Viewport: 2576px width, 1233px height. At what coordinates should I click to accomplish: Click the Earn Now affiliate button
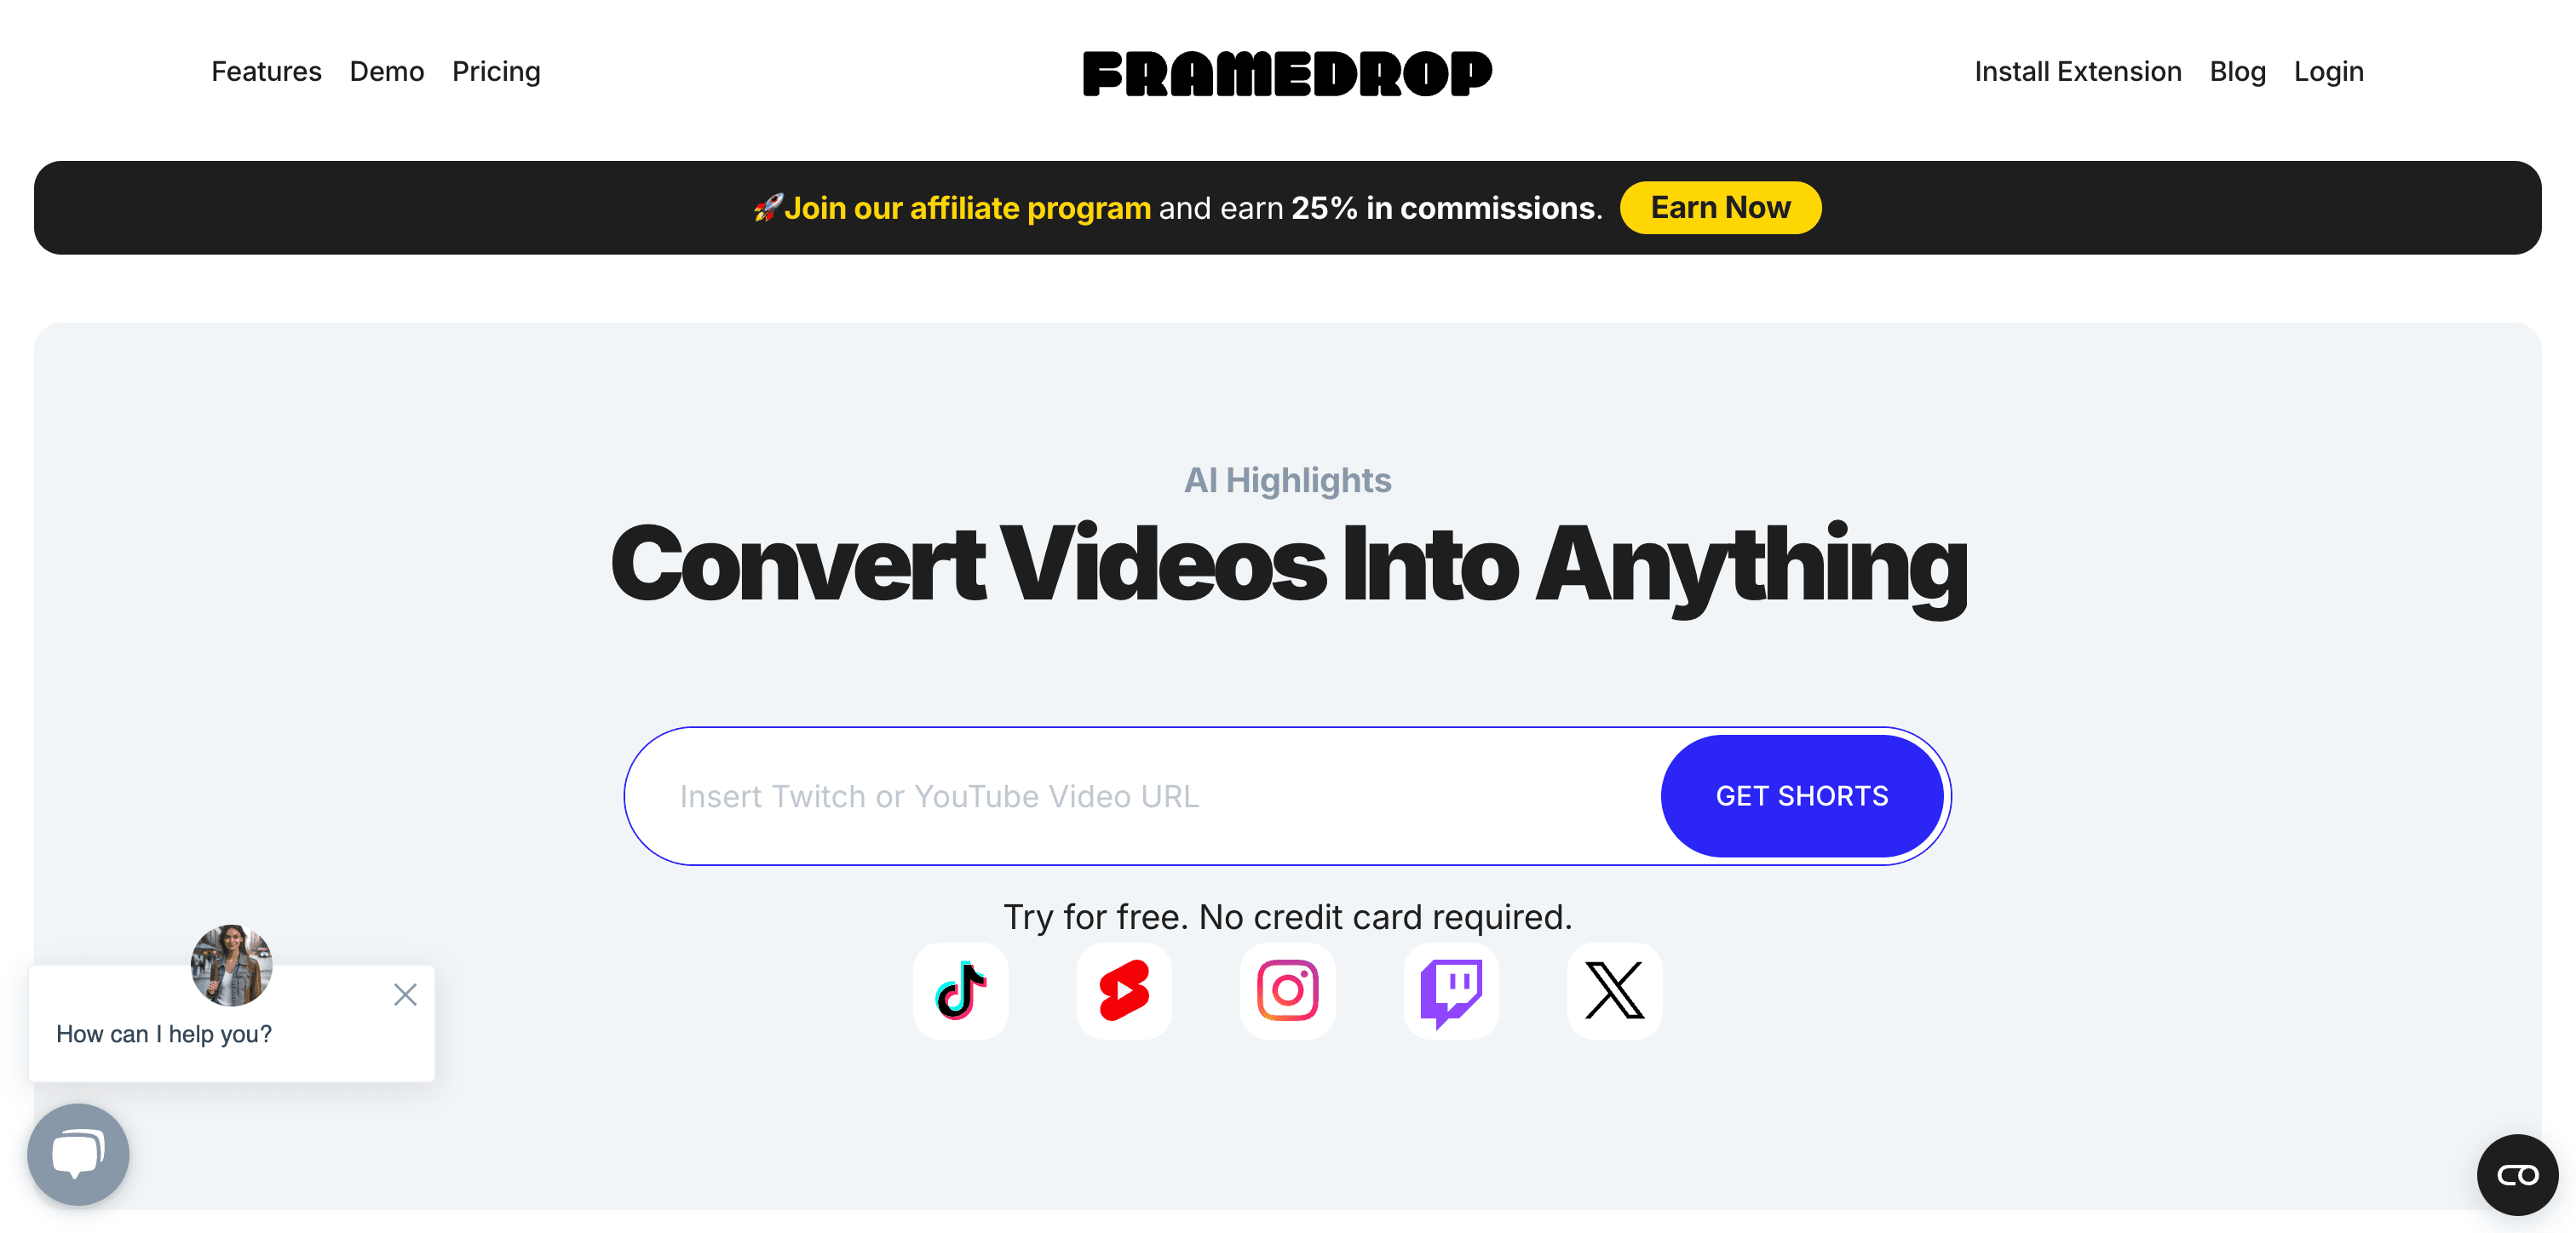(x=1722, y=207)
